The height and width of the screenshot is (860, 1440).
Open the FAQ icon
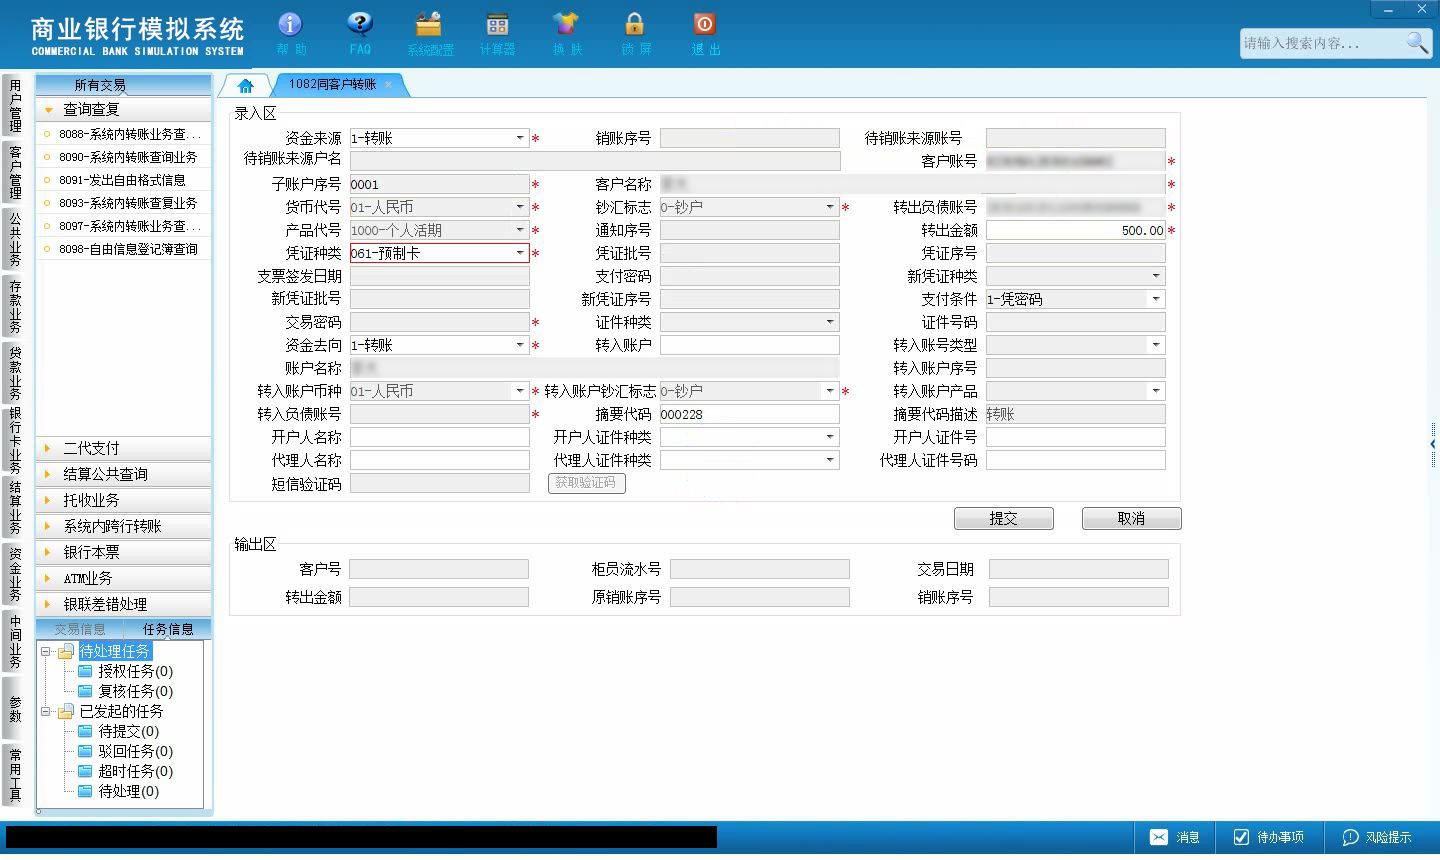click(x=360, y=33)
